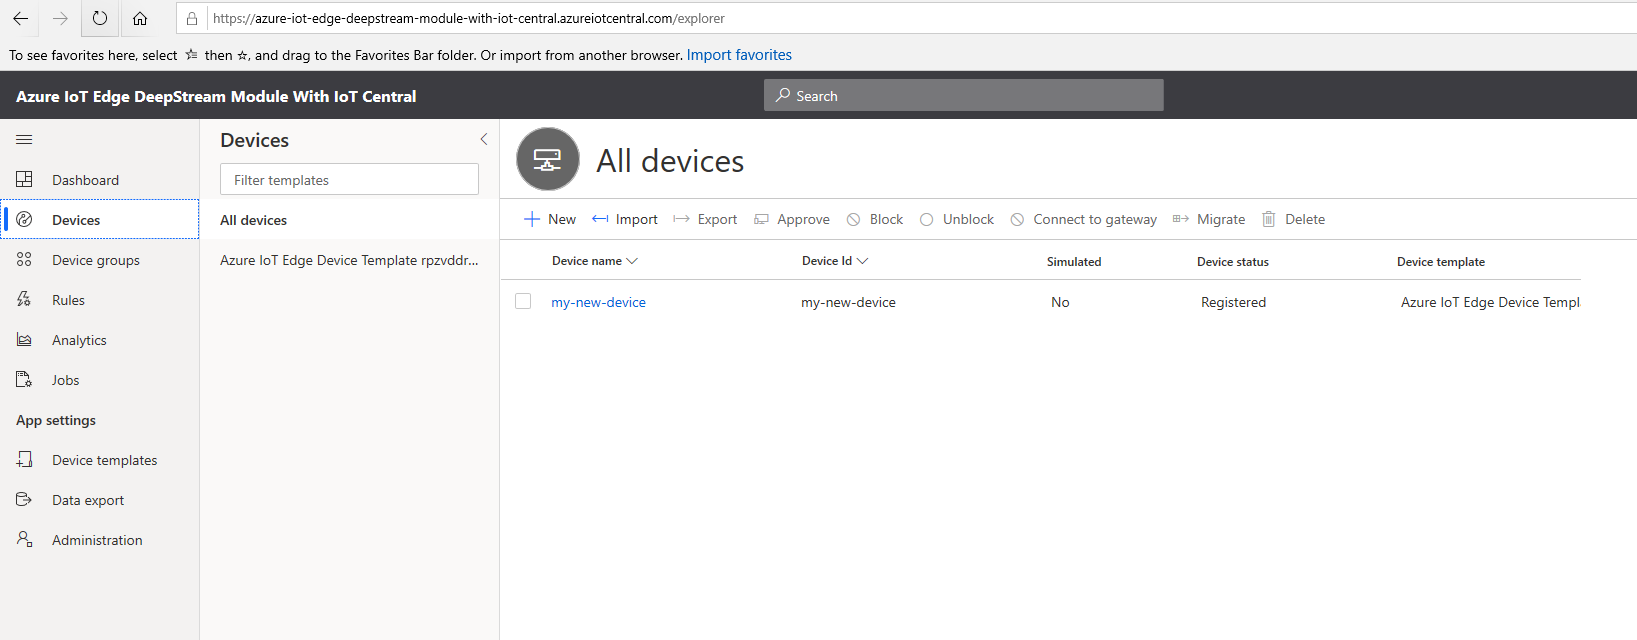
Task: Open Analytics page in sidebar
Action: pos(100,340)
